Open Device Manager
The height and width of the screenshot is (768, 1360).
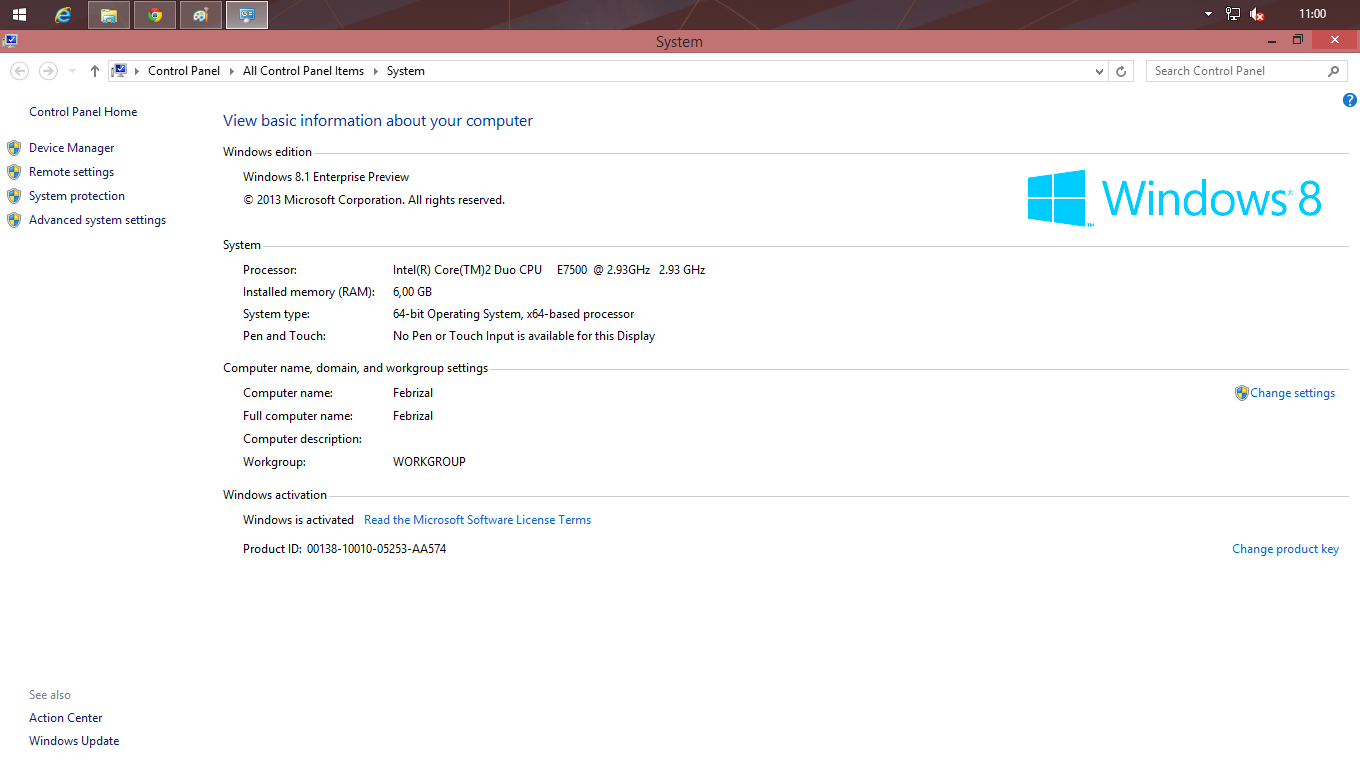point(71,148)
